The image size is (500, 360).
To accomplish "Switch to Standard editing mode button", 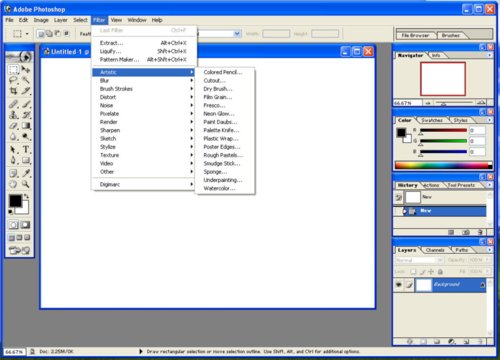I will (x=13, y=225).
